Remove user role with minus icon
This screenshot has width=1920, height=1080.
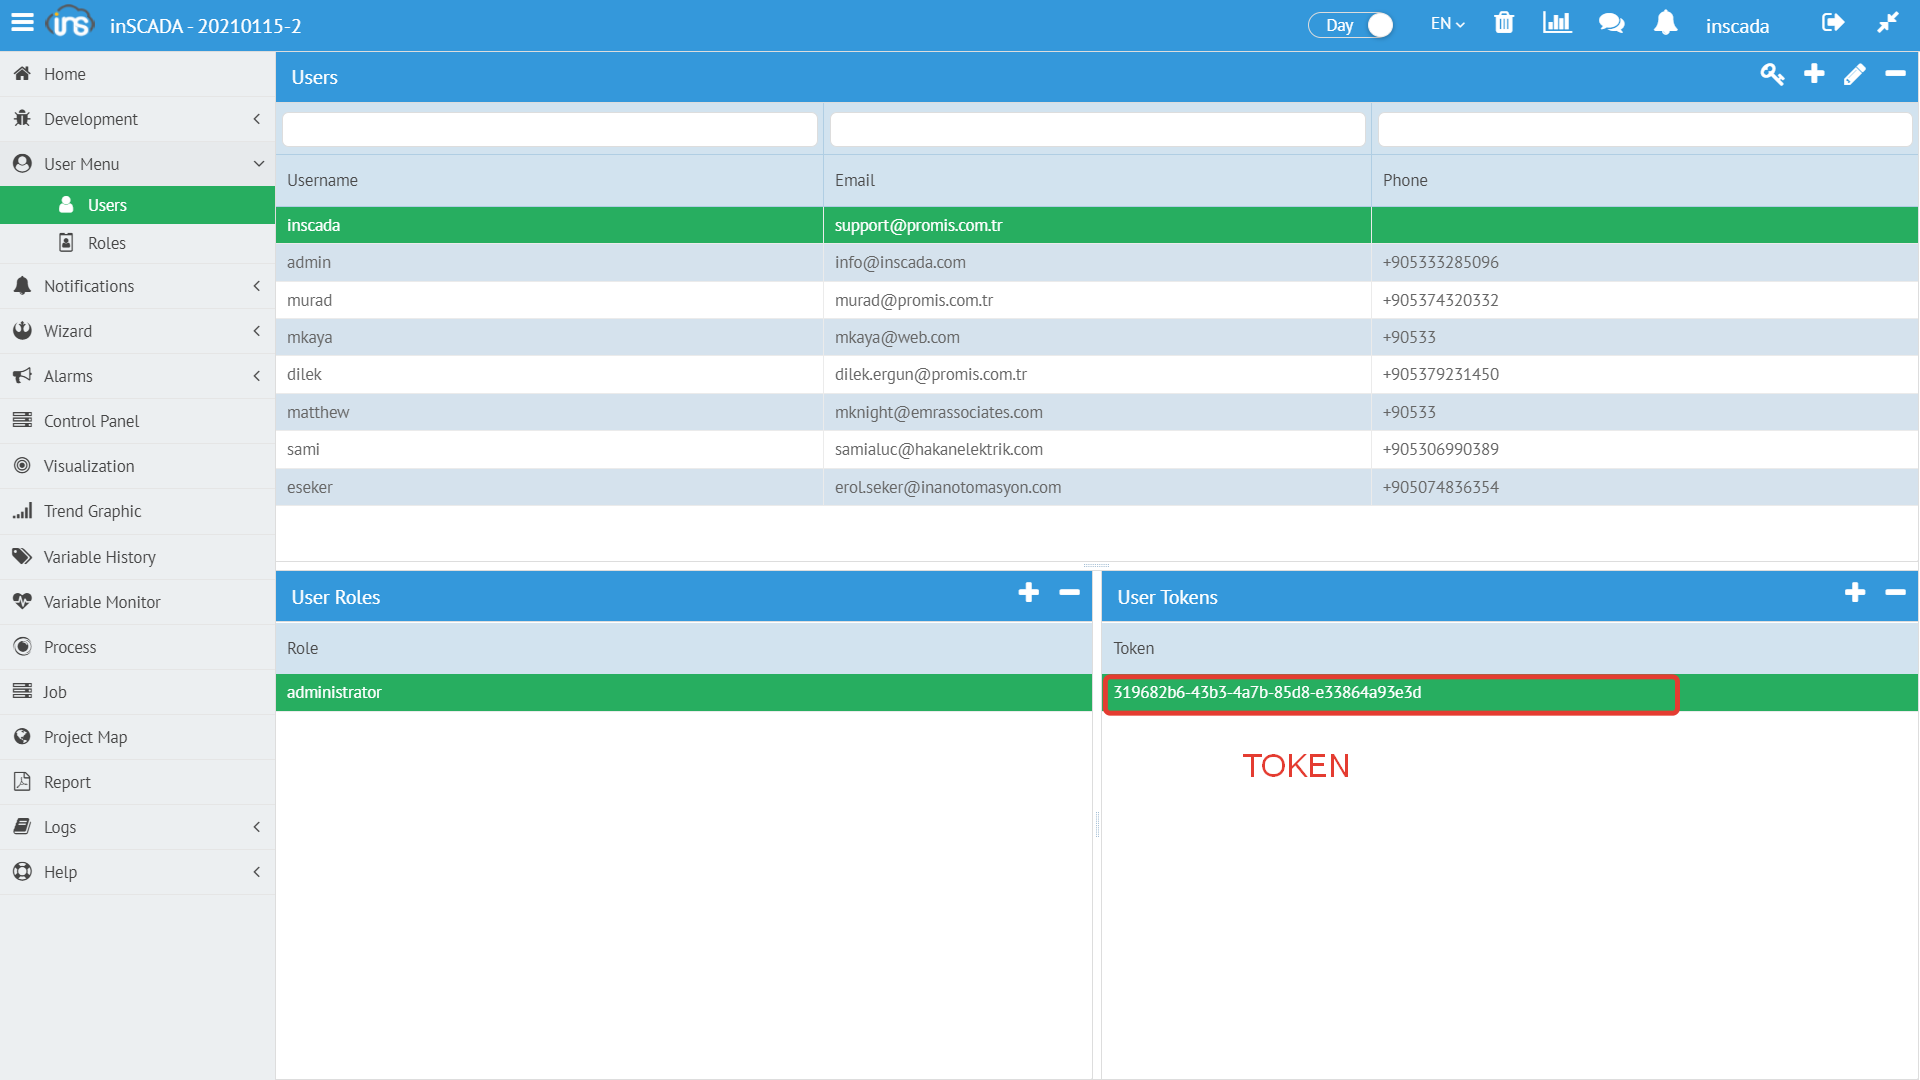(1069, 593)
